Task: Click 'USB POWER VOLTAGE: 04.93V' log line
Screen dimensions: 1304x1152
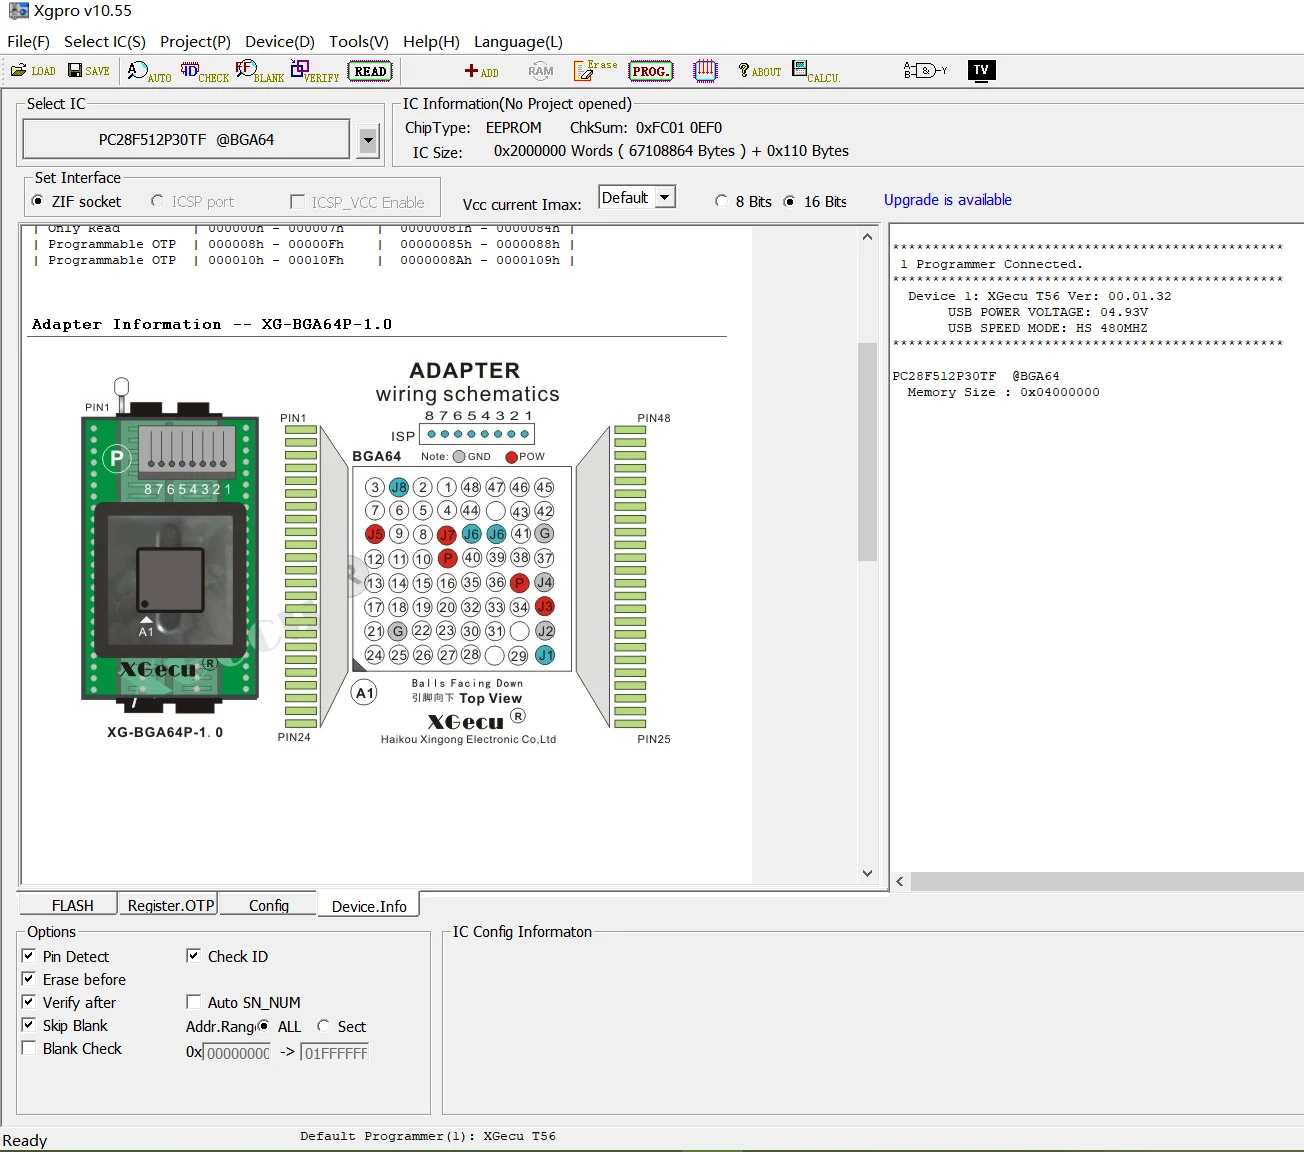Action: point(1048,312)
